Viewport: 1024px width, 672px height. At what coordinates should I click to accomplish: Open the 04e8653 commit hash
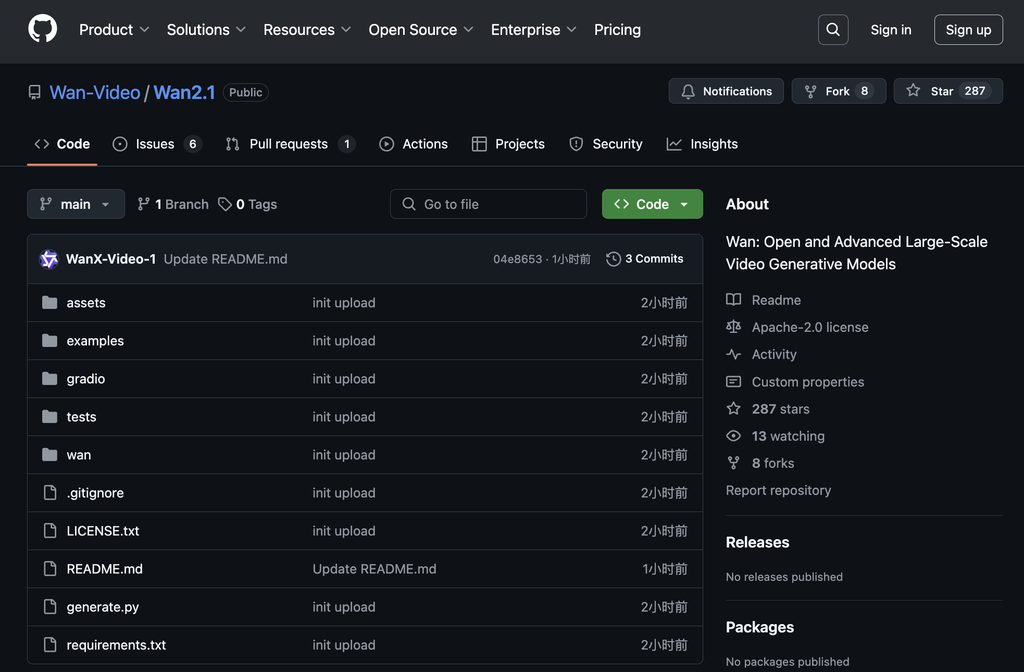click(x=517, y=259)
